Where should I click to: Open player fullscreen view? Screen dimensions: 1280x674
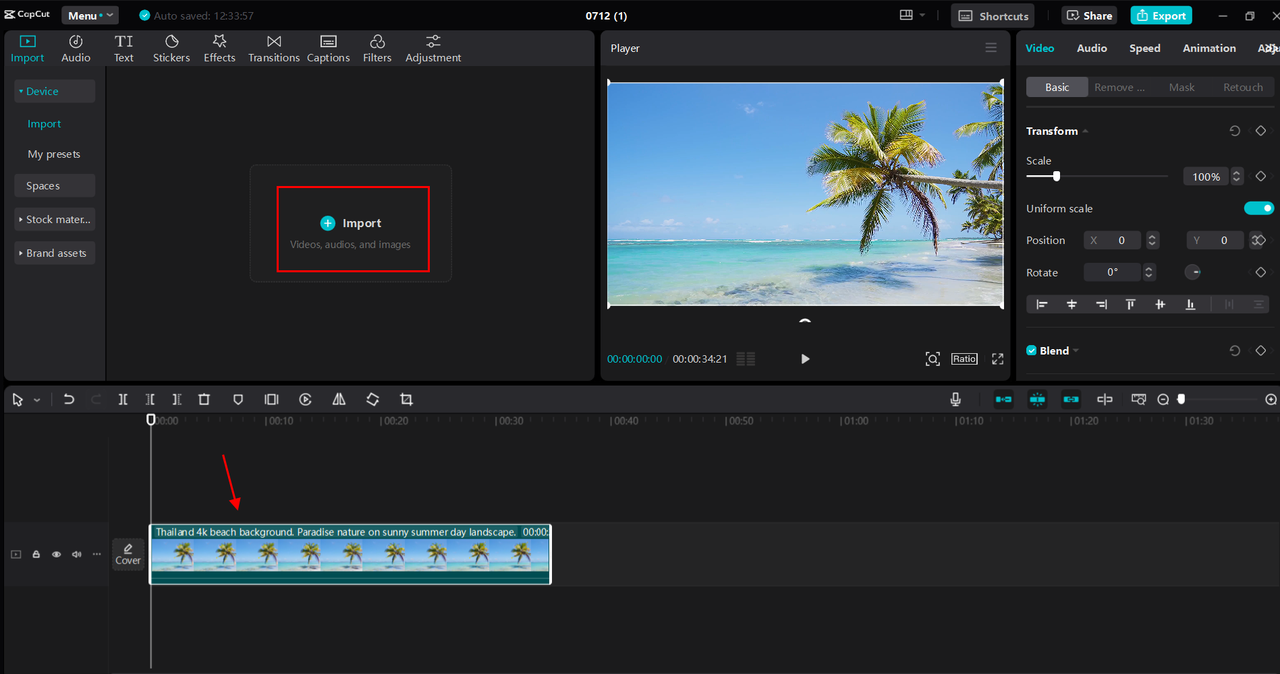coord(997,359)
